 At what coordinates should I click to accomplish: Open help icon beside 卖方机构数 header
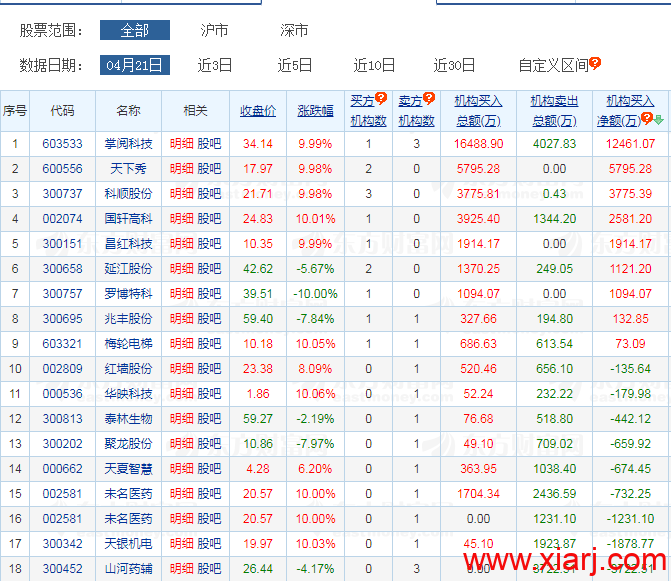coord(429,98)
